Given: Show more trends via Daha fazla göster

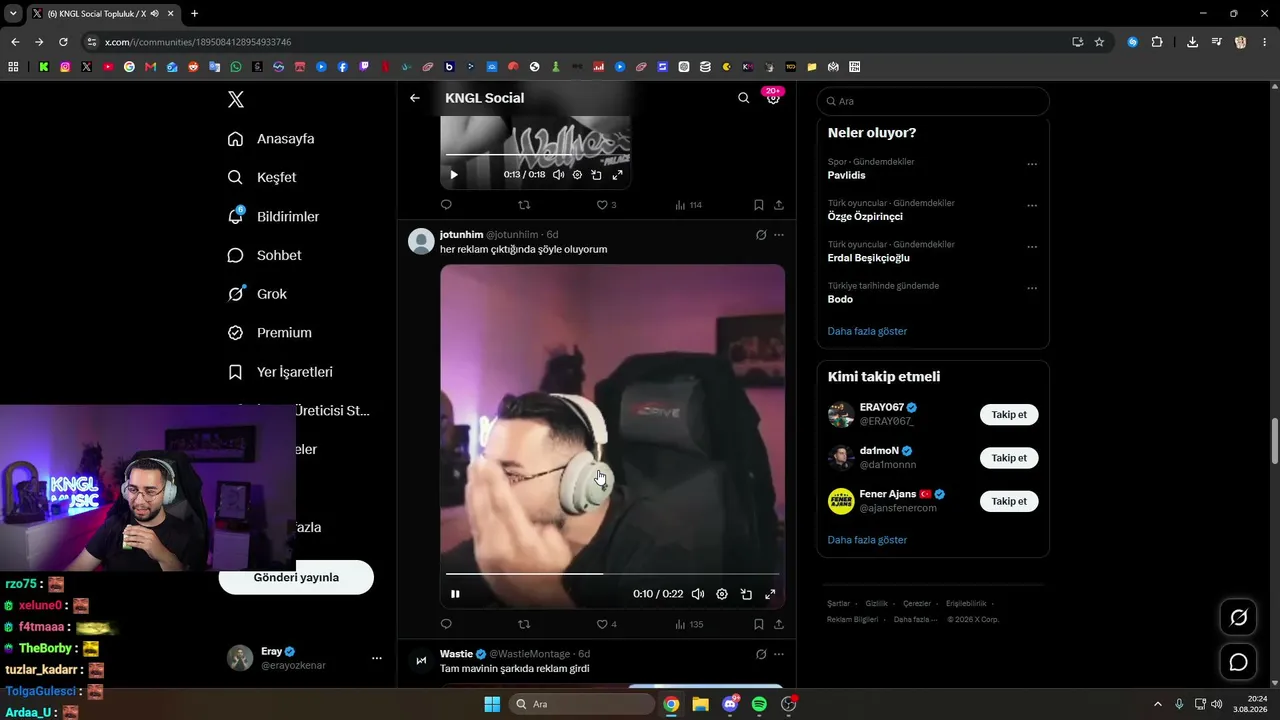Looking at the screenshot, I should (867, 331).
